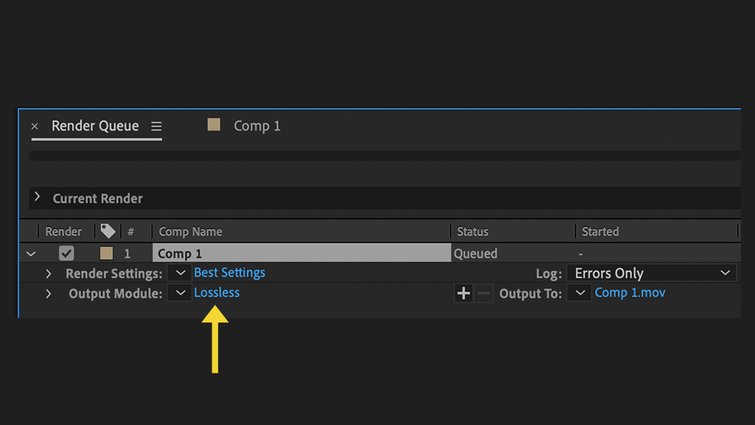Close the Render Queue panel
The height and width of the screenshot is (425, 755).
coord(35,127)
